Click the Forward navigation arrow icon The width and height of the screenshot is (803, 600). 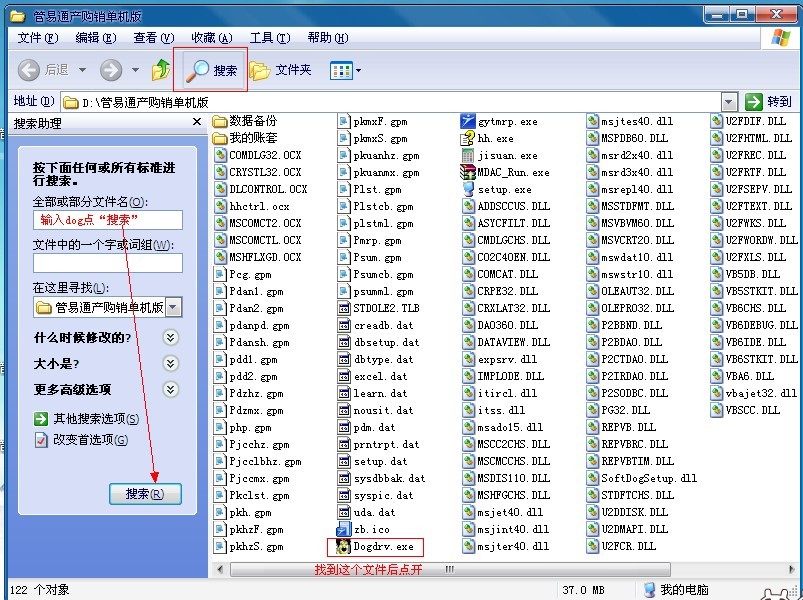tap(111, 70)
